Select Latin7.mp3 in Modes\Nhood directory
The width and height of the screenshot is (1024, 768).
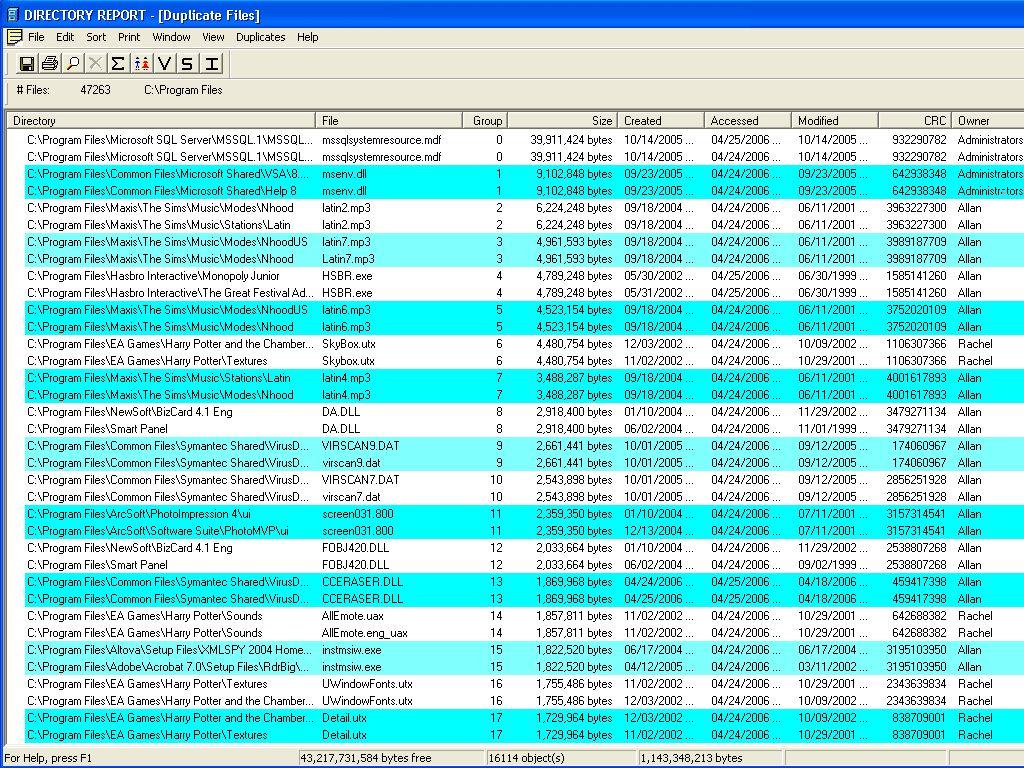tap(524, 259)
